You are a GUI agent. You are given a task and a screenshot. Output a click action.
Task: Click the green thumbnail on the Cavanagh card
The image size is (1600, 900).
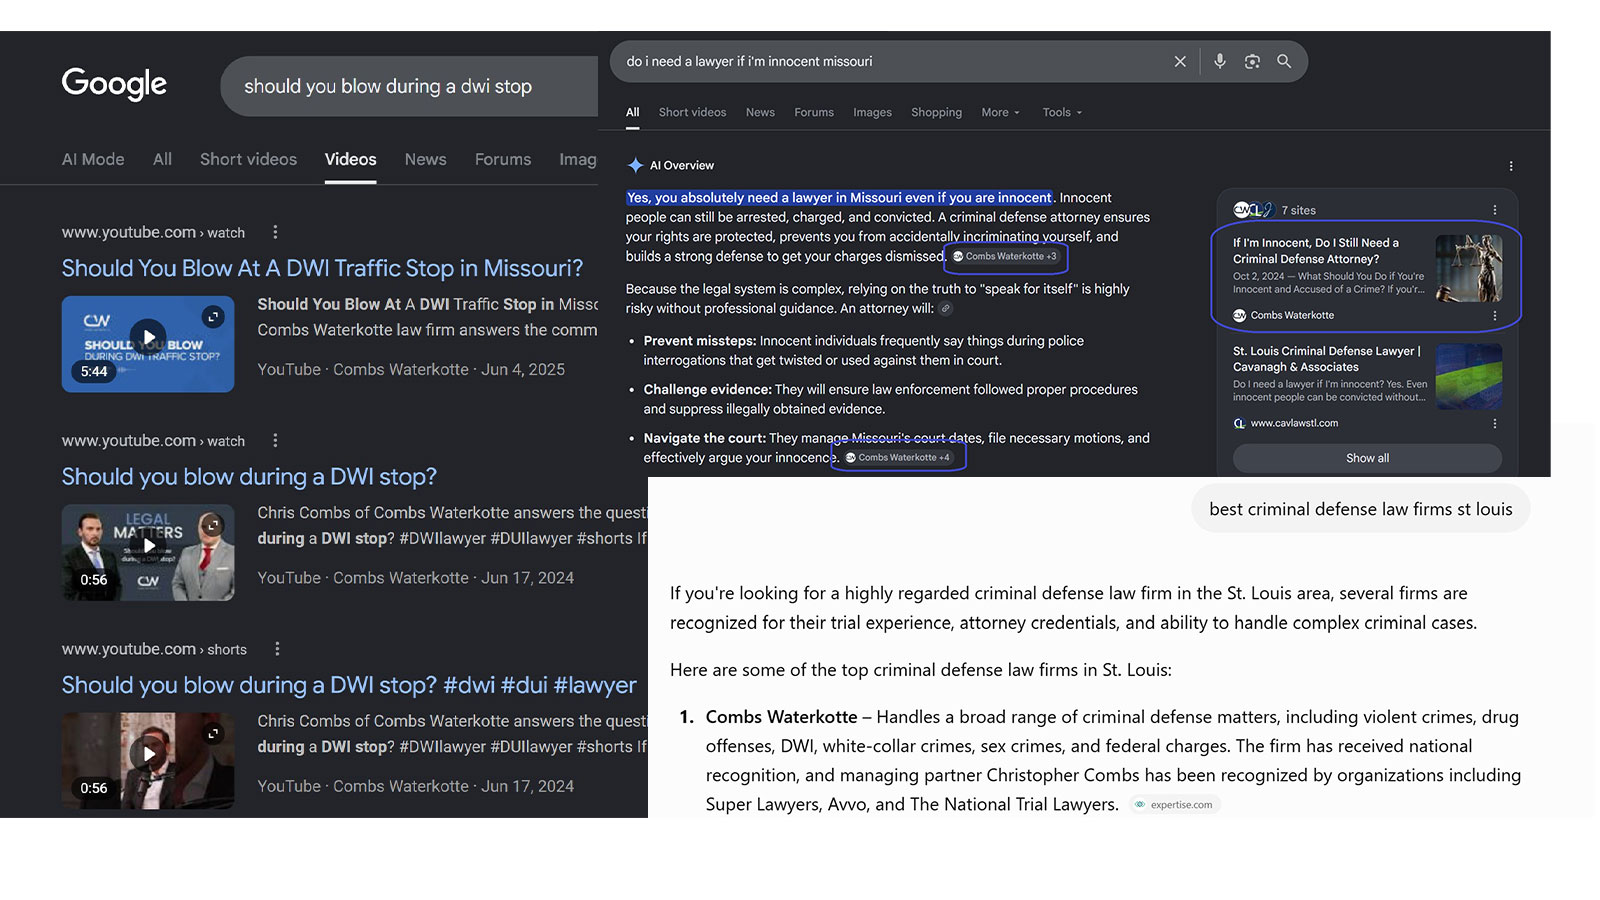[1469, 376]
